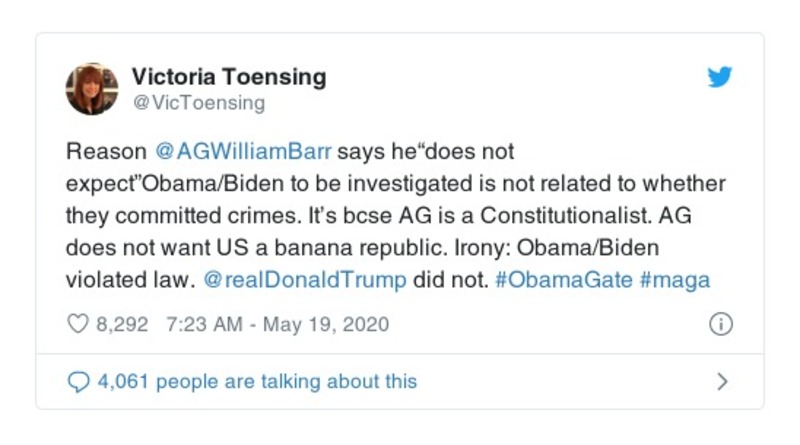The height and width of the screenshot is (445, 800).
Task: Follow the @AGWilliamBarr mention link
Action: click(x=243, y=152)
